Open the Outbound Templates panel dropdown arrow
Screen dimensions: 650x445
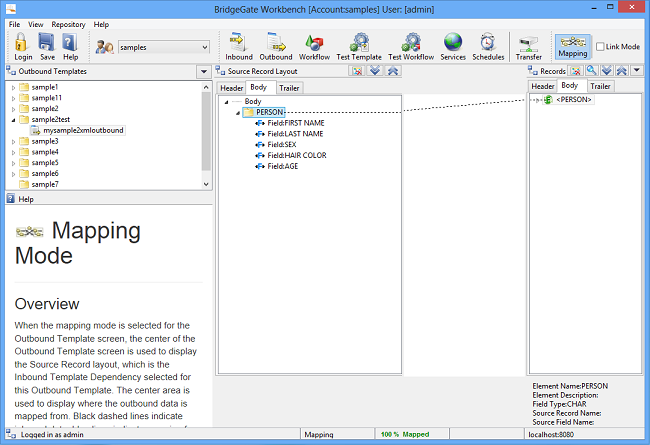(204, 71)
